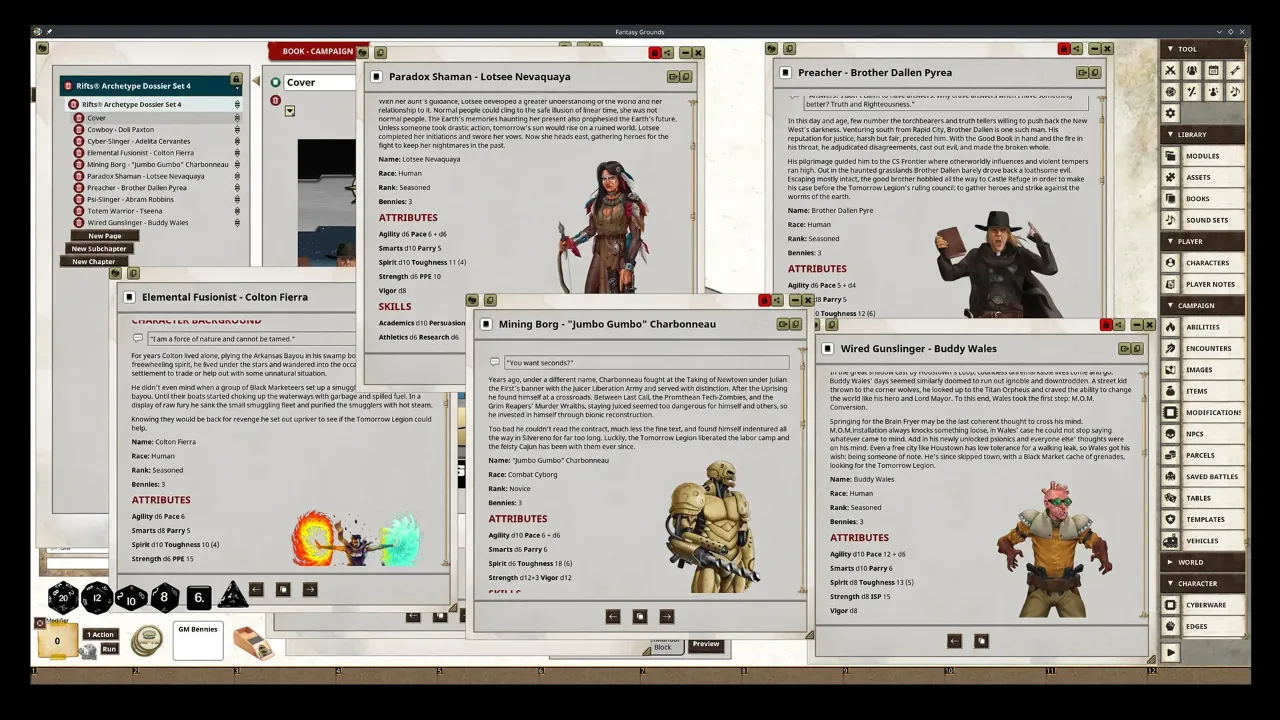The image size is (1280, 720).
Task: Click the card deck shoe icon
Action: point(253,642)
